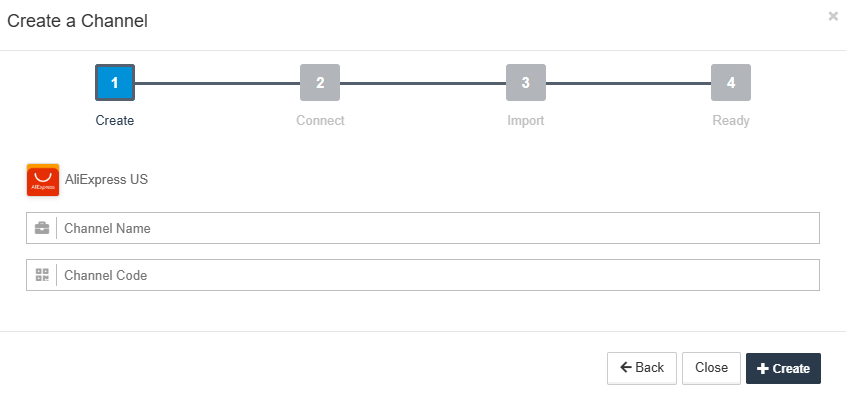Focus the Channel Name input field

click(423, 228)
